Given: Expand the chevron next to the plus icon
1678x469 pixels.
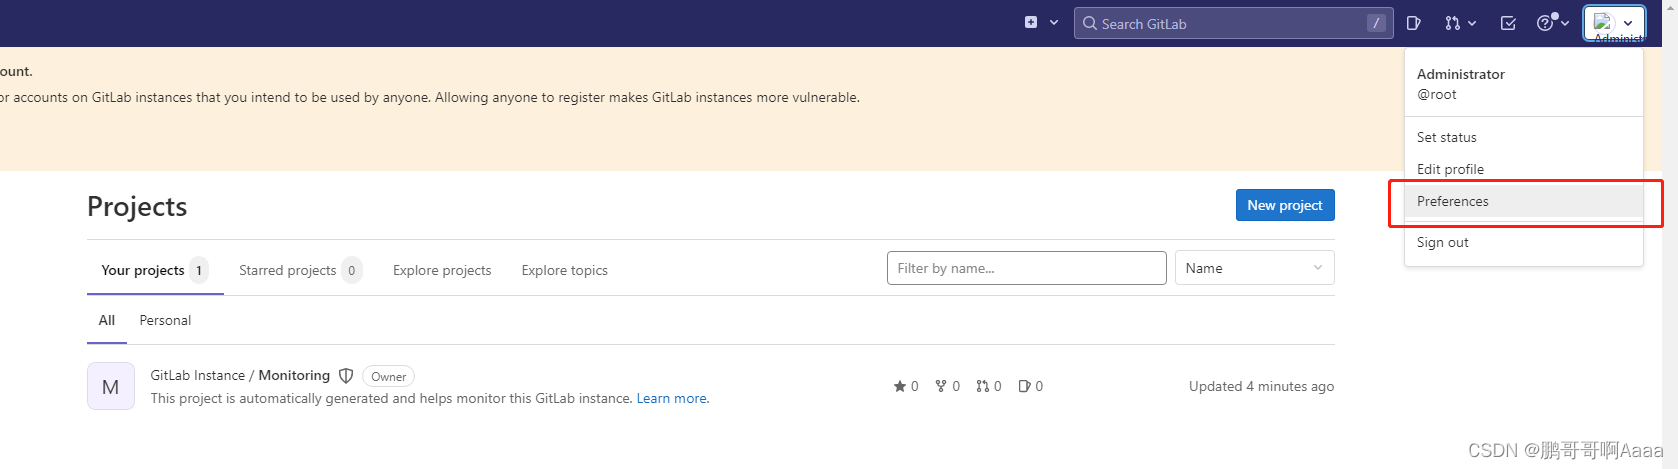Looking at the screenshot, I should 1054,22.
